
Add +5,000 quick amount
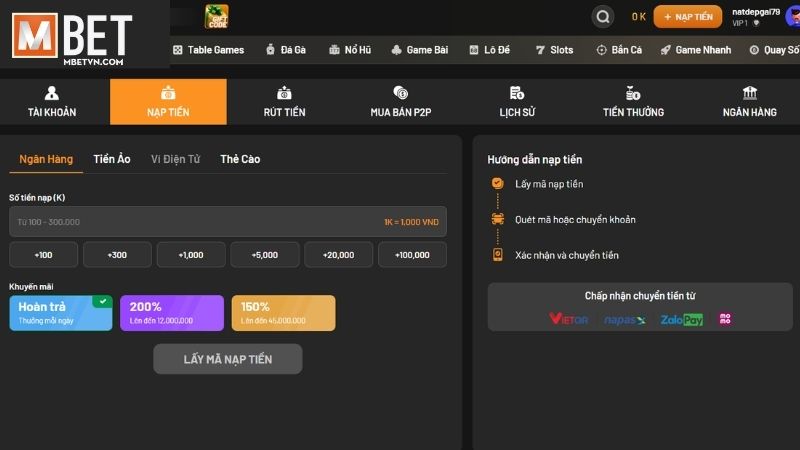click(265, 255)
